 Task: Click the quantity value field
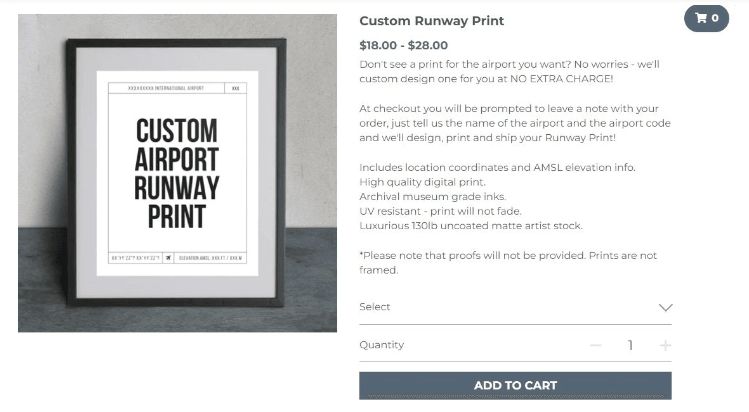(x=630, y=345)
